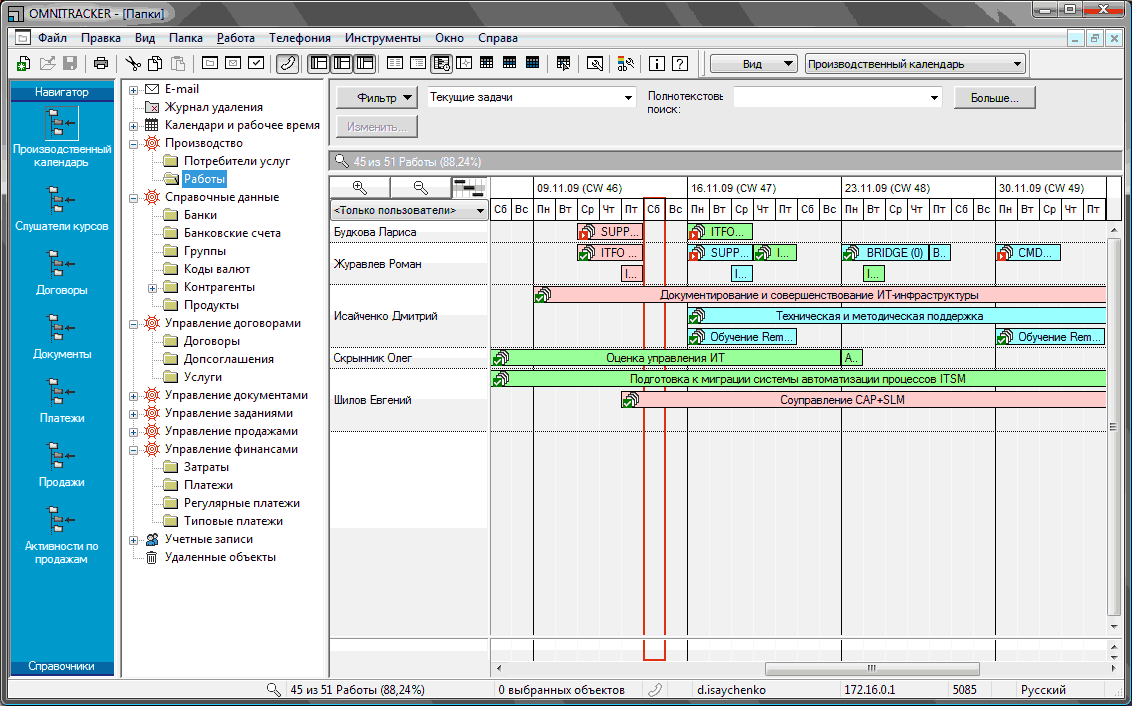1132x706 pixels.
Task: Open the Текущие задачи filter combo box
Action: 531,97
